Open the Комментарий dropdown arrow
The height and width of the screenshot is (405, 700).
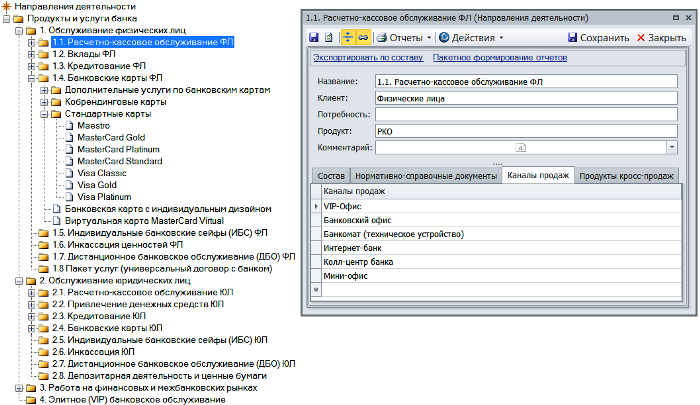pos(672,147)
